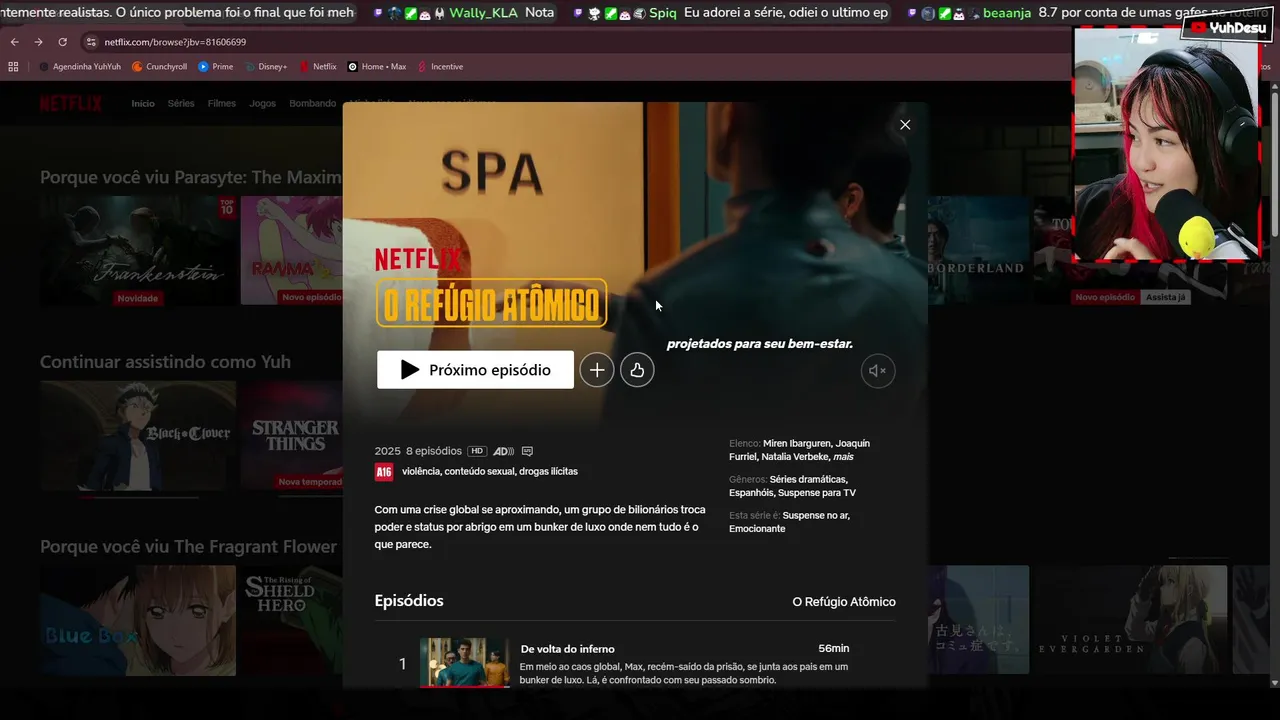Click the Assista já badge
The image size is (1280, 720).
(x=1165, y=297)
